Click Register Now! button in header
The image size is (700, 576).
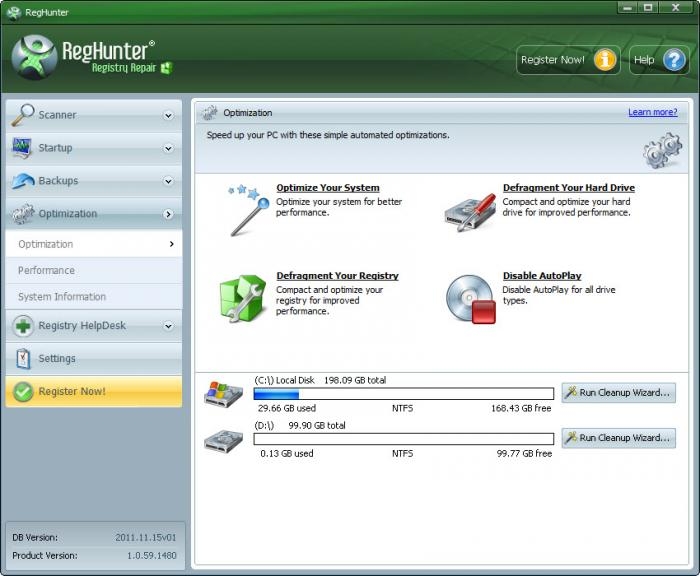[568, 60]
